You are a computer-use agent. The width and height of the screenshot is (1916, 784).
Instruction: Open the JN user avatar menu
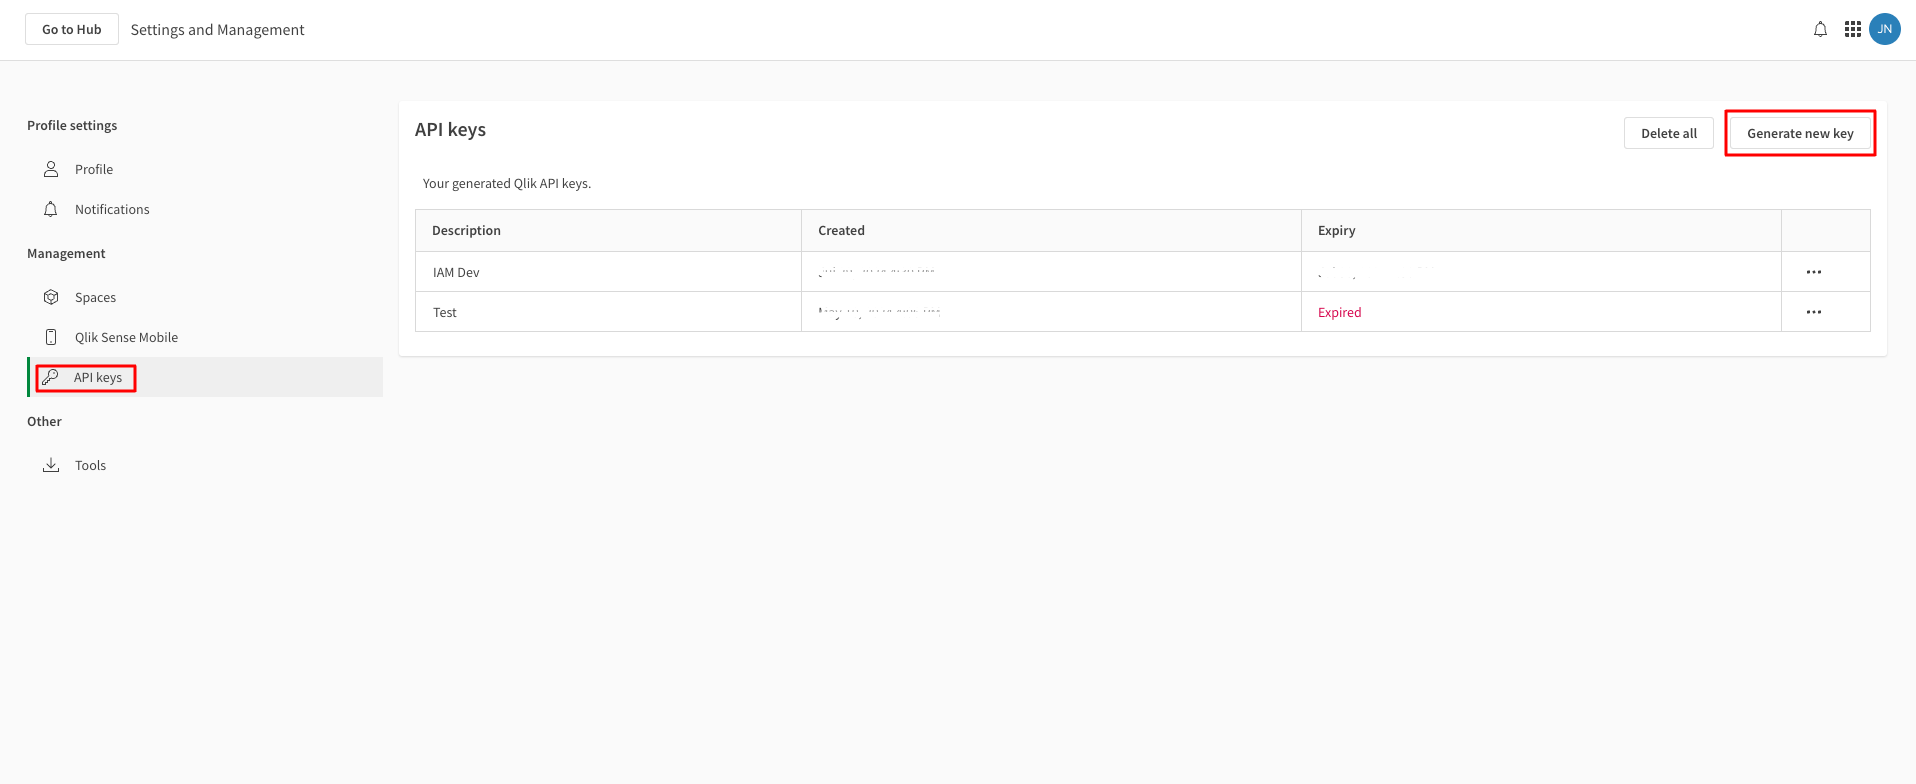pos(1885,29)
